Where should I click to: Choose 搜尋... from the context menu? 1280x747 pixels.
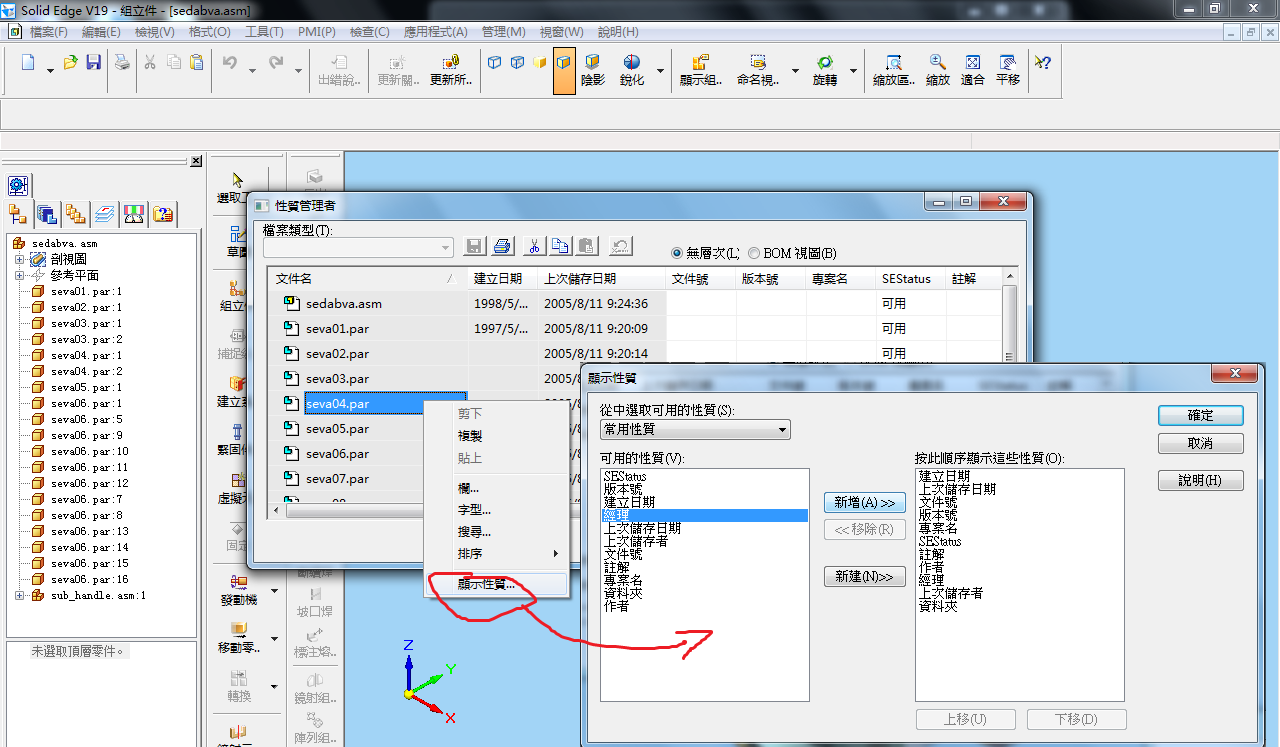click(497, 532)
